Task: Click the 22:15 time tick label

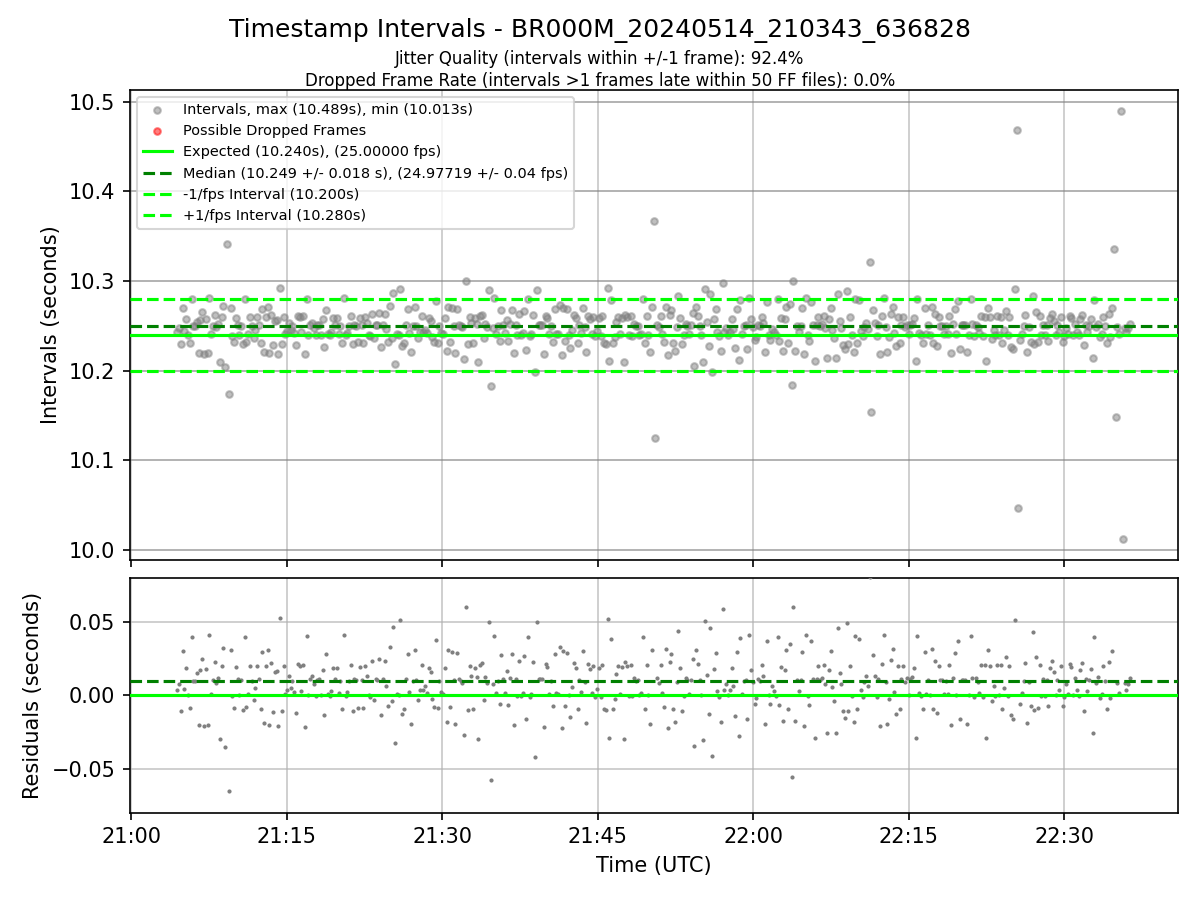Action: tap(908, 835)
